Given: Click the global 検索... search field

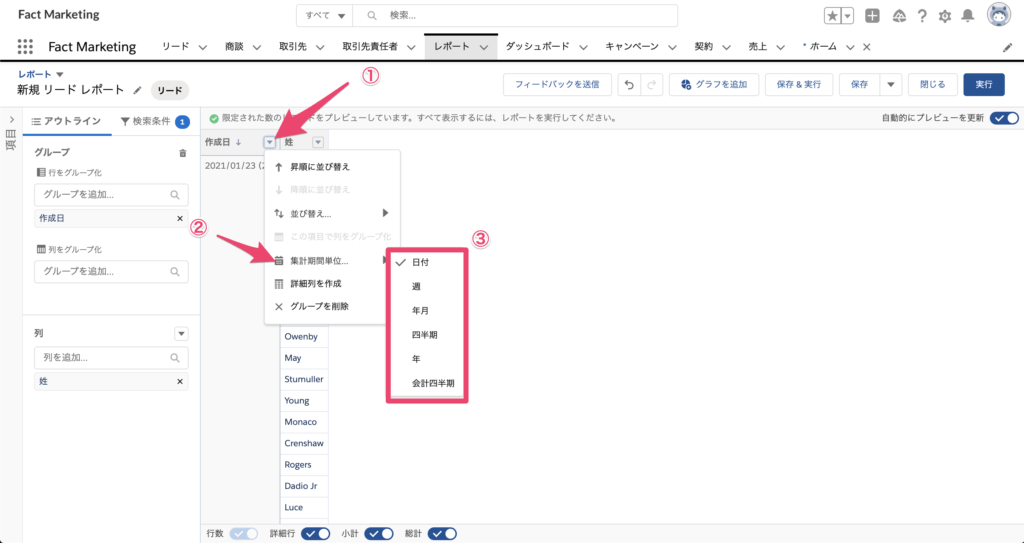Looking at the screenshot, I should (x=515, y=16).
